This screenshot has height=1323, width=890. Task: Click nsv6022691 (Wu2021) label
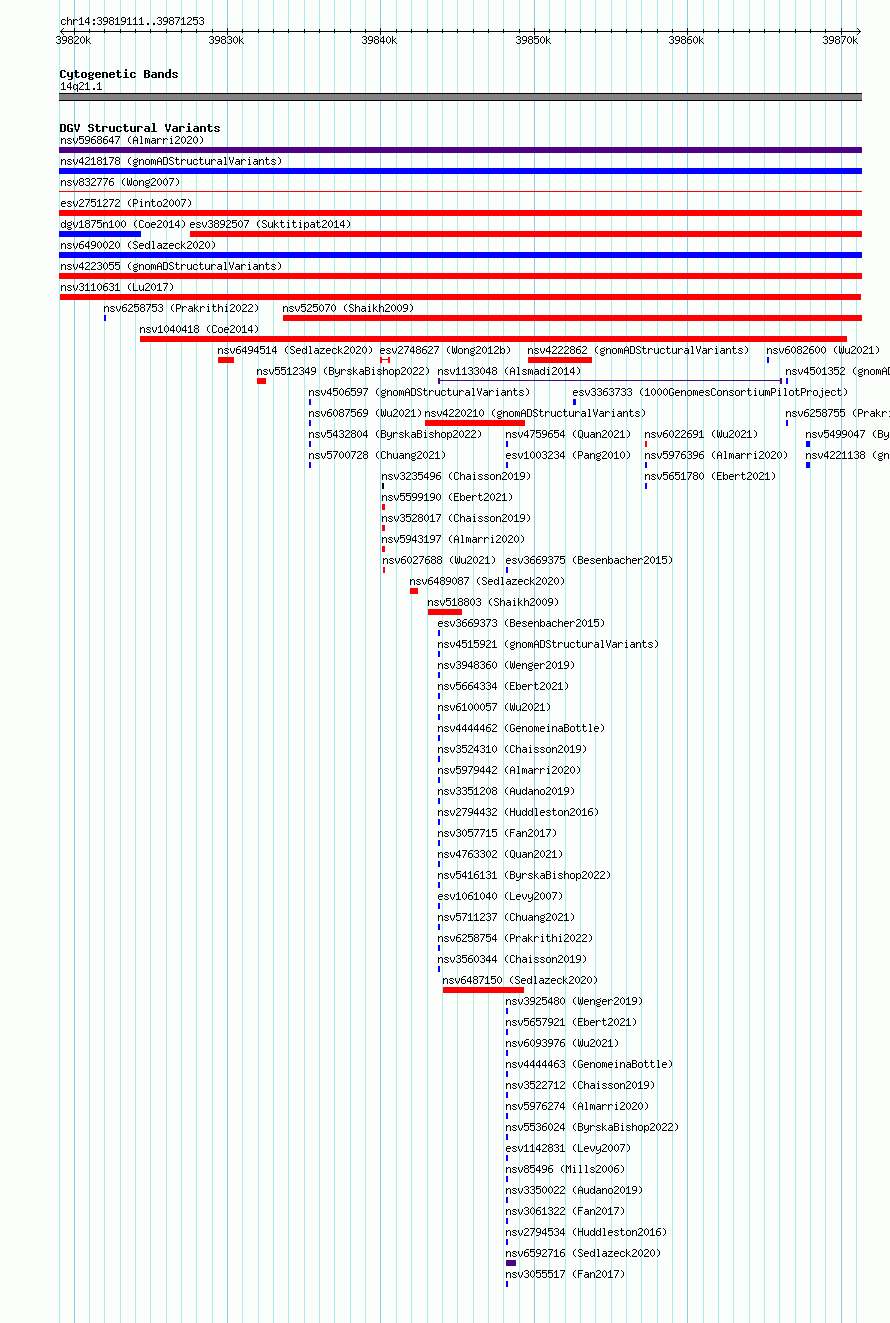(x=701, y=434)
